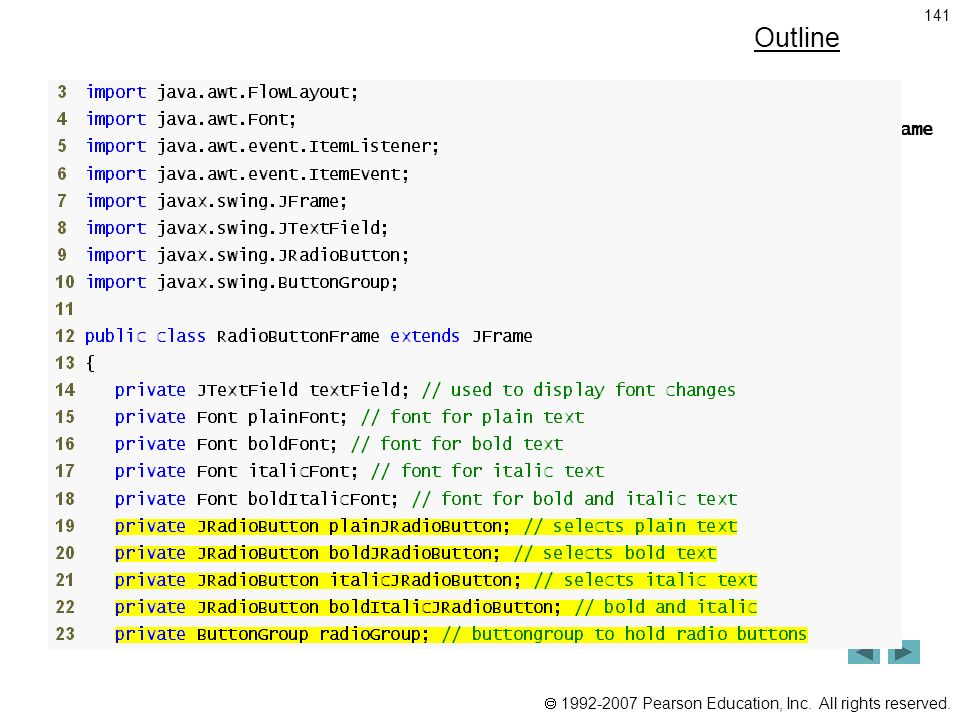960x720 pixels.
Task: Open the underlined Outline heading
Action: 797,38
